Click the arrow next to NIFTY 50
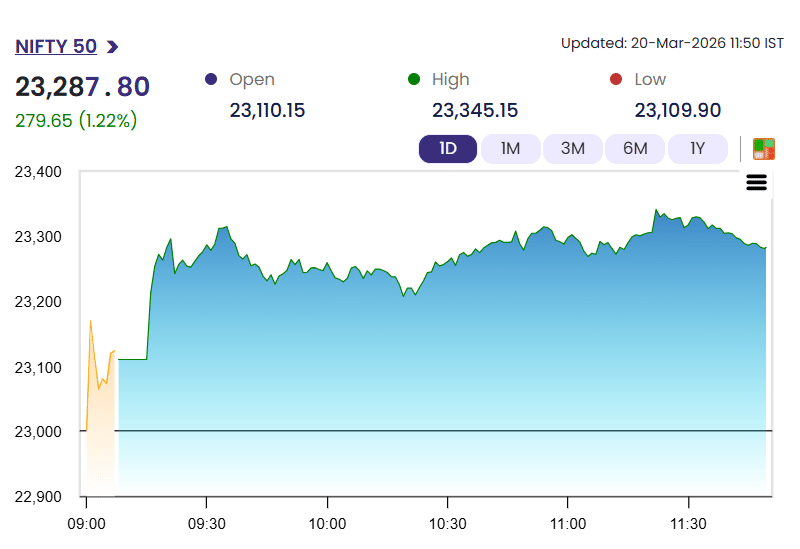Viewport: 800px width, 549px height. pyautogui.click(x=112, y=46)
